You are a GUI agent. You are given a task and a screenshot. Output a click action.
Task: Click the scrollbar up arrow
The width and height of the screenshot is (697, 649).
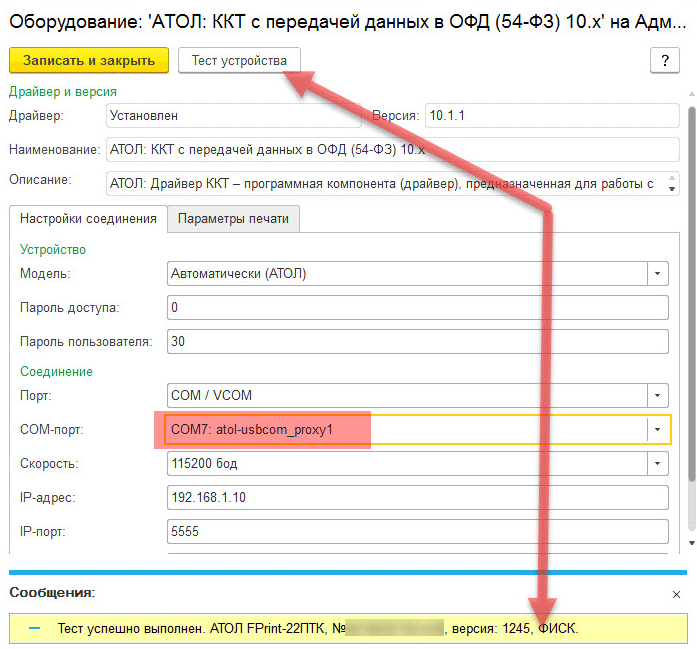click(x=691, y=94)
